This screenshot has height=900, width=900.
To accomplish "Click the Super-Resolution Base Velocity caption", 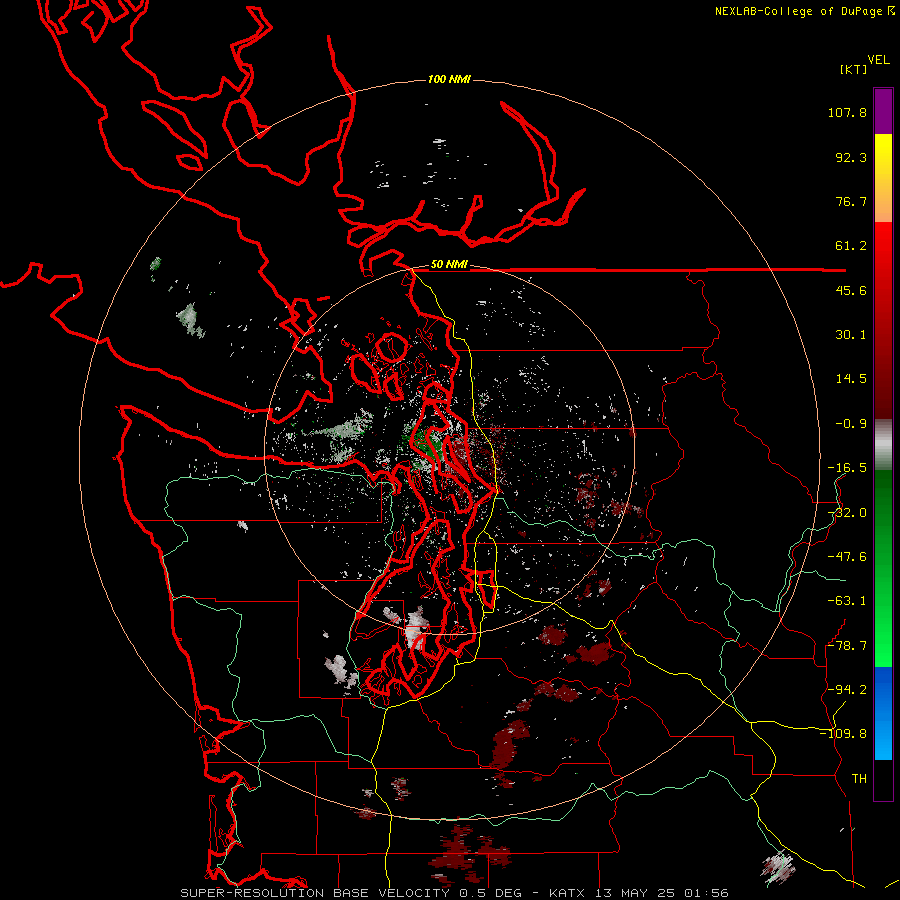I will click(454, 893).
